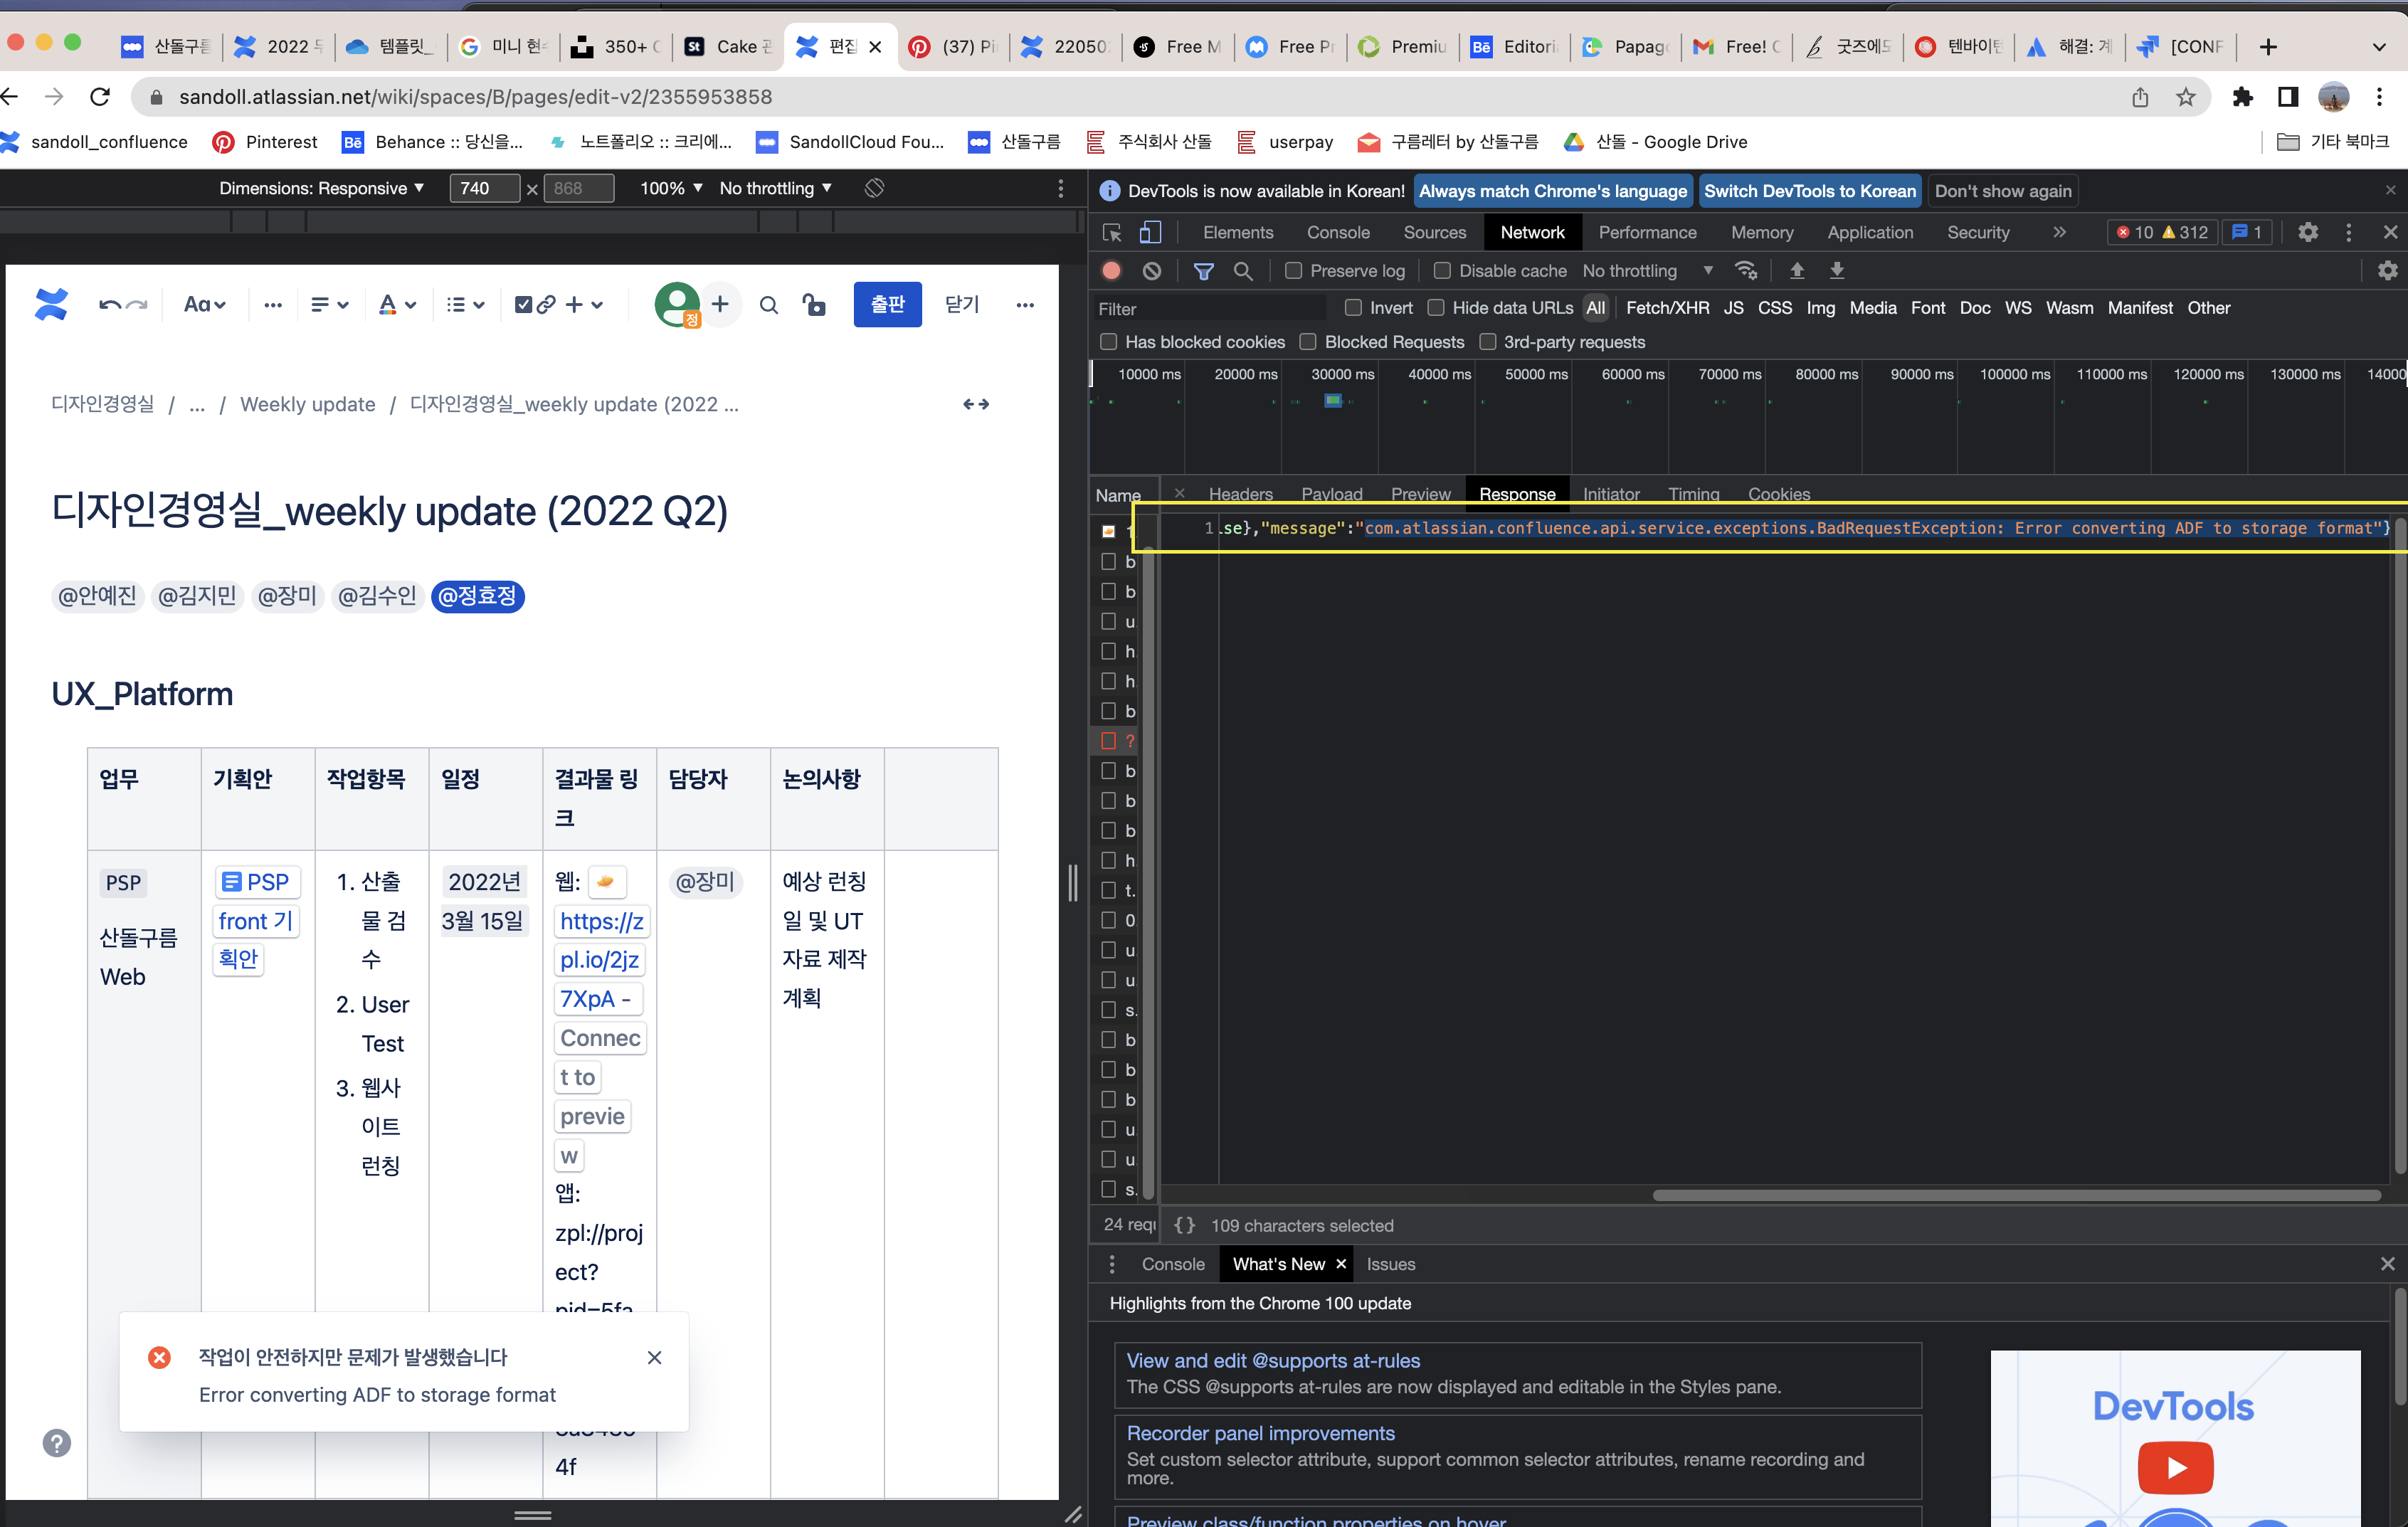Open 100% zoom dropdown in device toolbar
2408x1527 pixels.
pyautogui.click(x=671, y=188)
